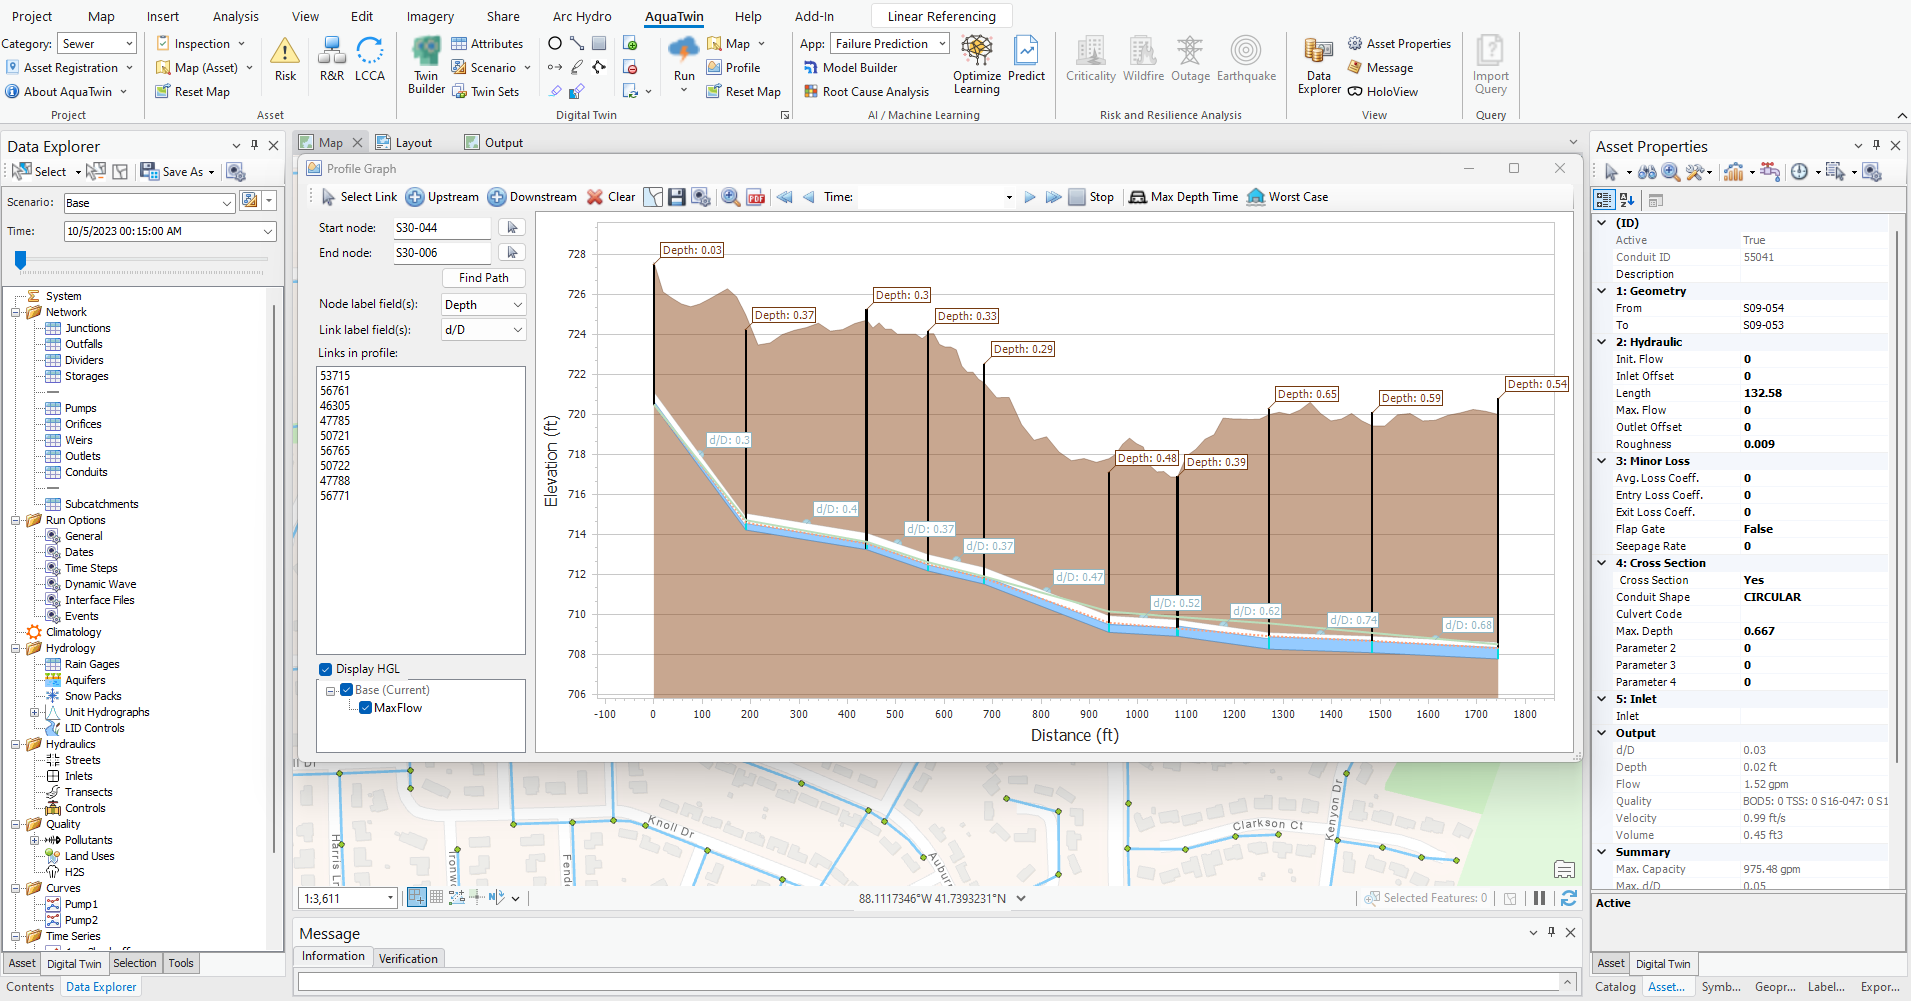Toggle the Display HGL checkbox
This screenshot has height=1001, width=1911.
(326, 669)
